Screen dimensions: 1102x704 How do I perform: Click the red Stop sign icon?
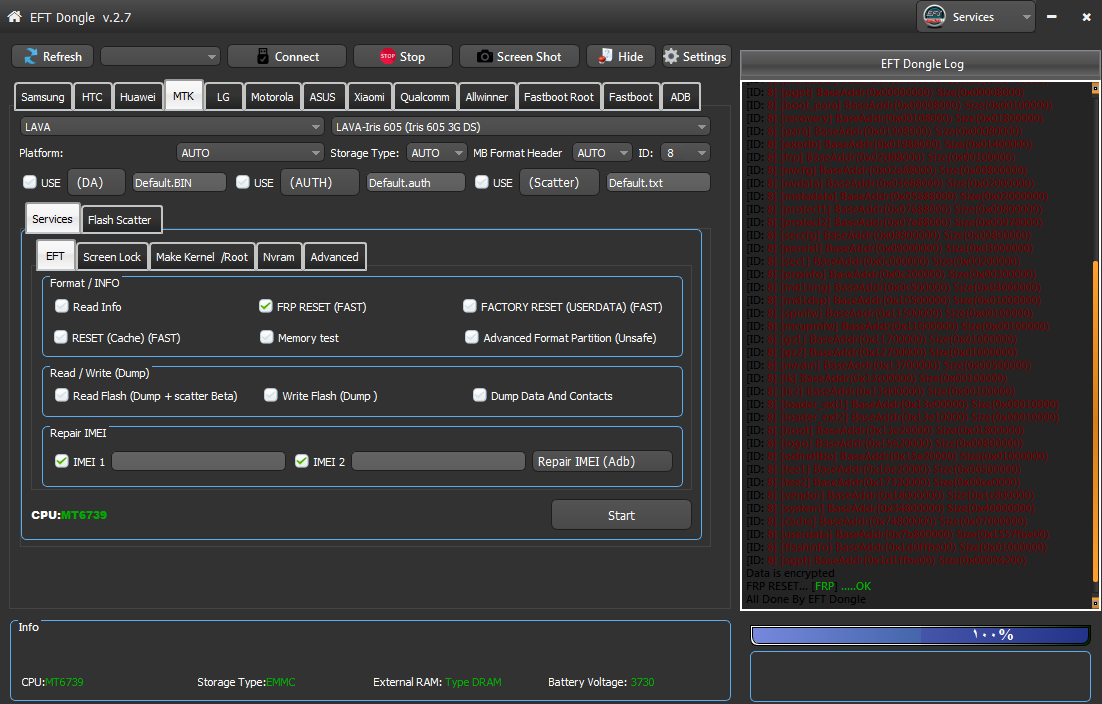(387, 56)
